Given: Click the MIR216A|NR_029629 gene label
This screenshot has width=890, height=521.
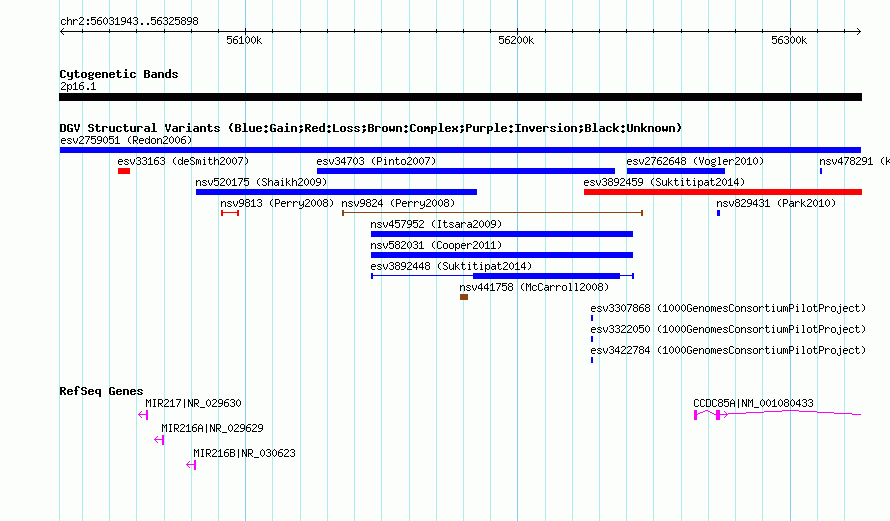Looking at the screenshot, I should click(212, 428).
